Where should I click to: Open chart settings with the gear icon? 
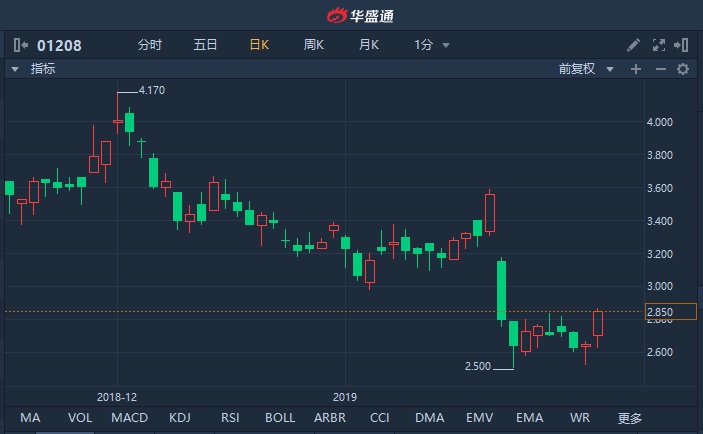(683, 69)
